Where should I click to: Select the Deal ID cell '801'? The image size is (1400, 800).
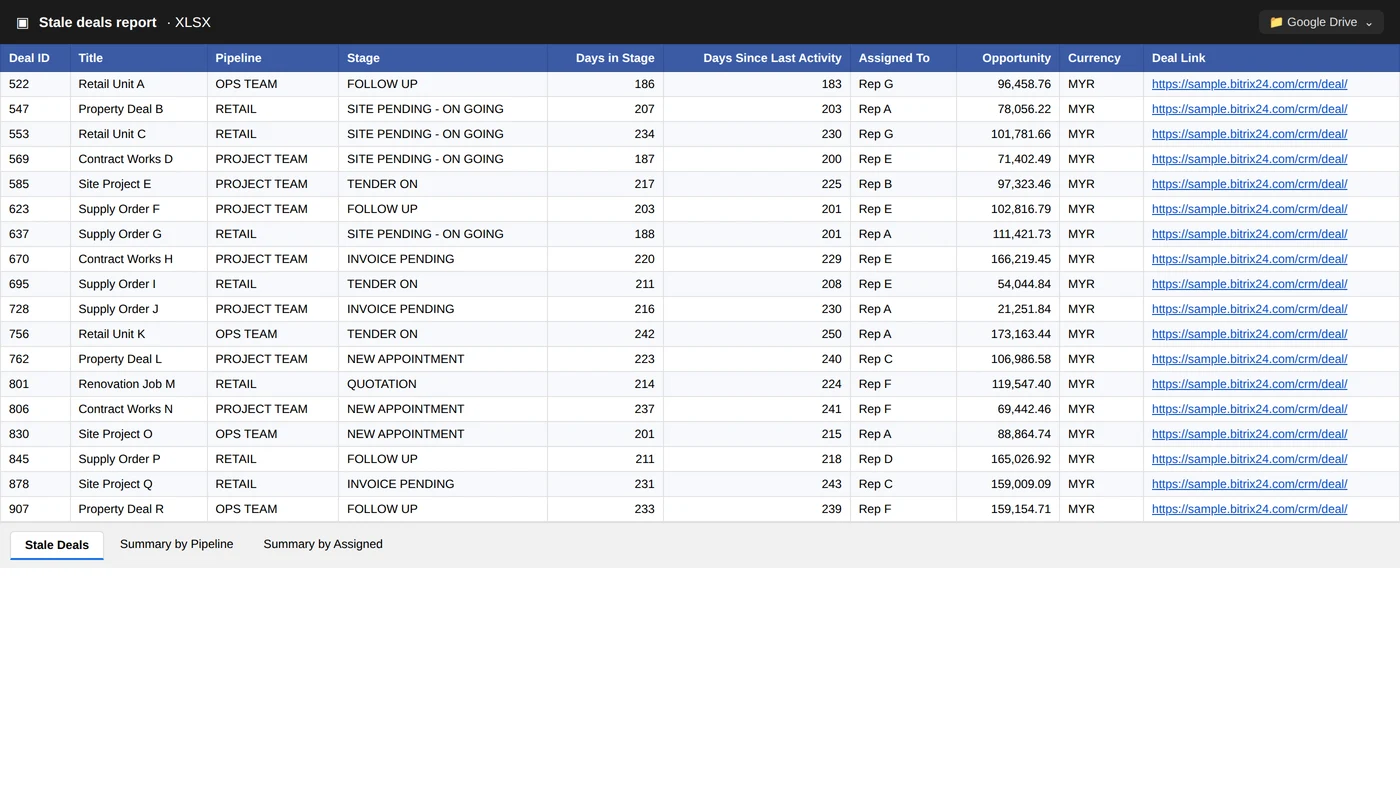(35, 384)
